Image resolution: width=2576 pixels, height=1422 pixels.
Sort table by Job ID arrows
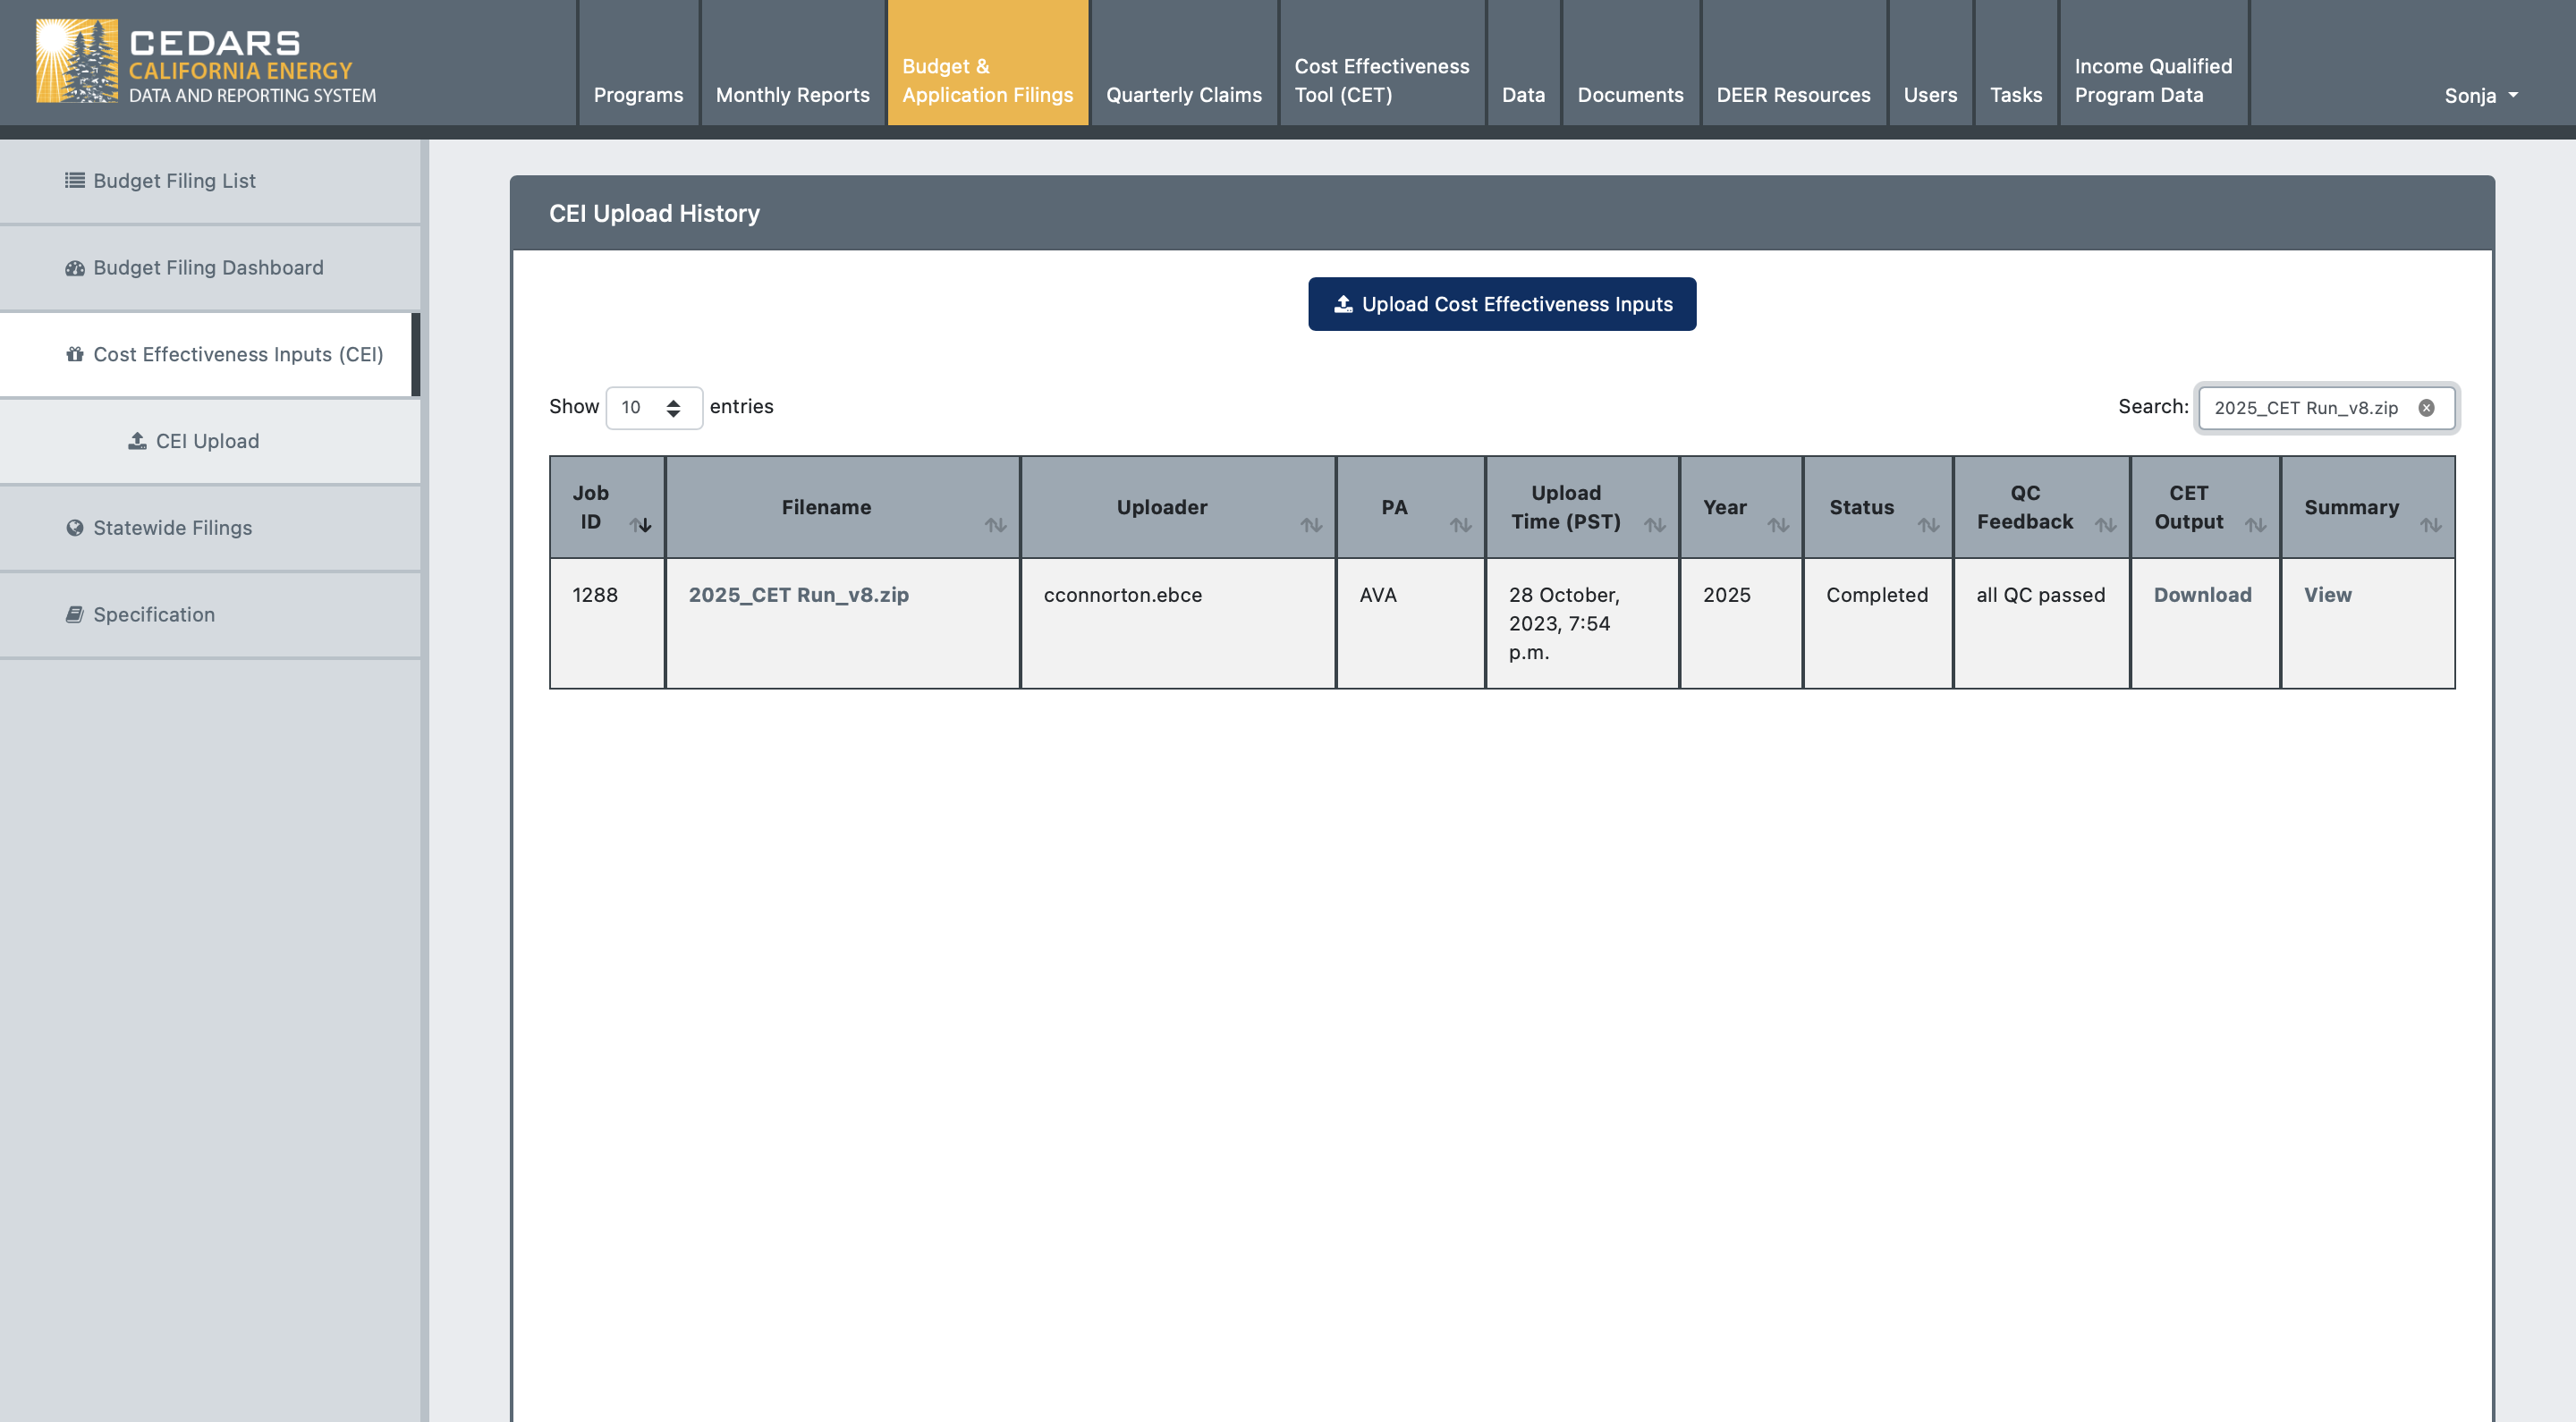pos(640,524)
